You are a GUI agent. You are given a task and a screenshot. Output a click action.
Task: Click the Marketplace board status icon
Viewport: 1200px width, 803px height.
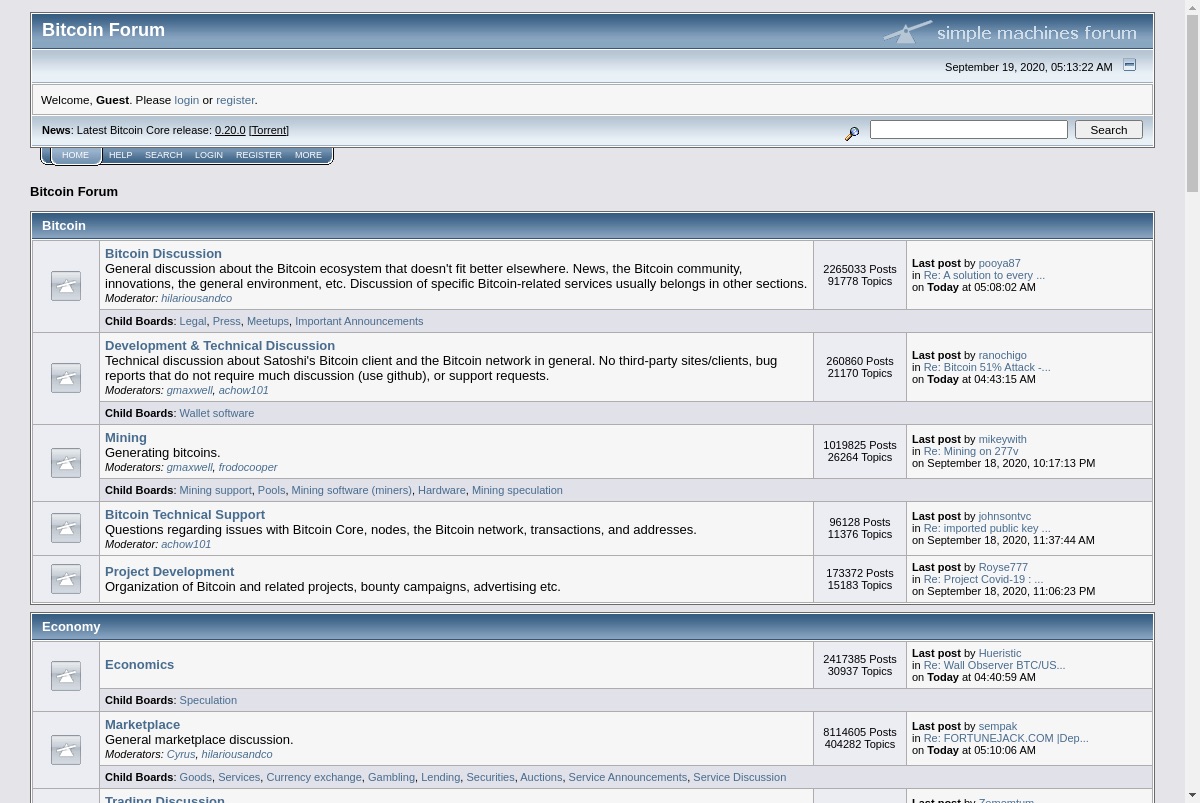tap(66, 750)
